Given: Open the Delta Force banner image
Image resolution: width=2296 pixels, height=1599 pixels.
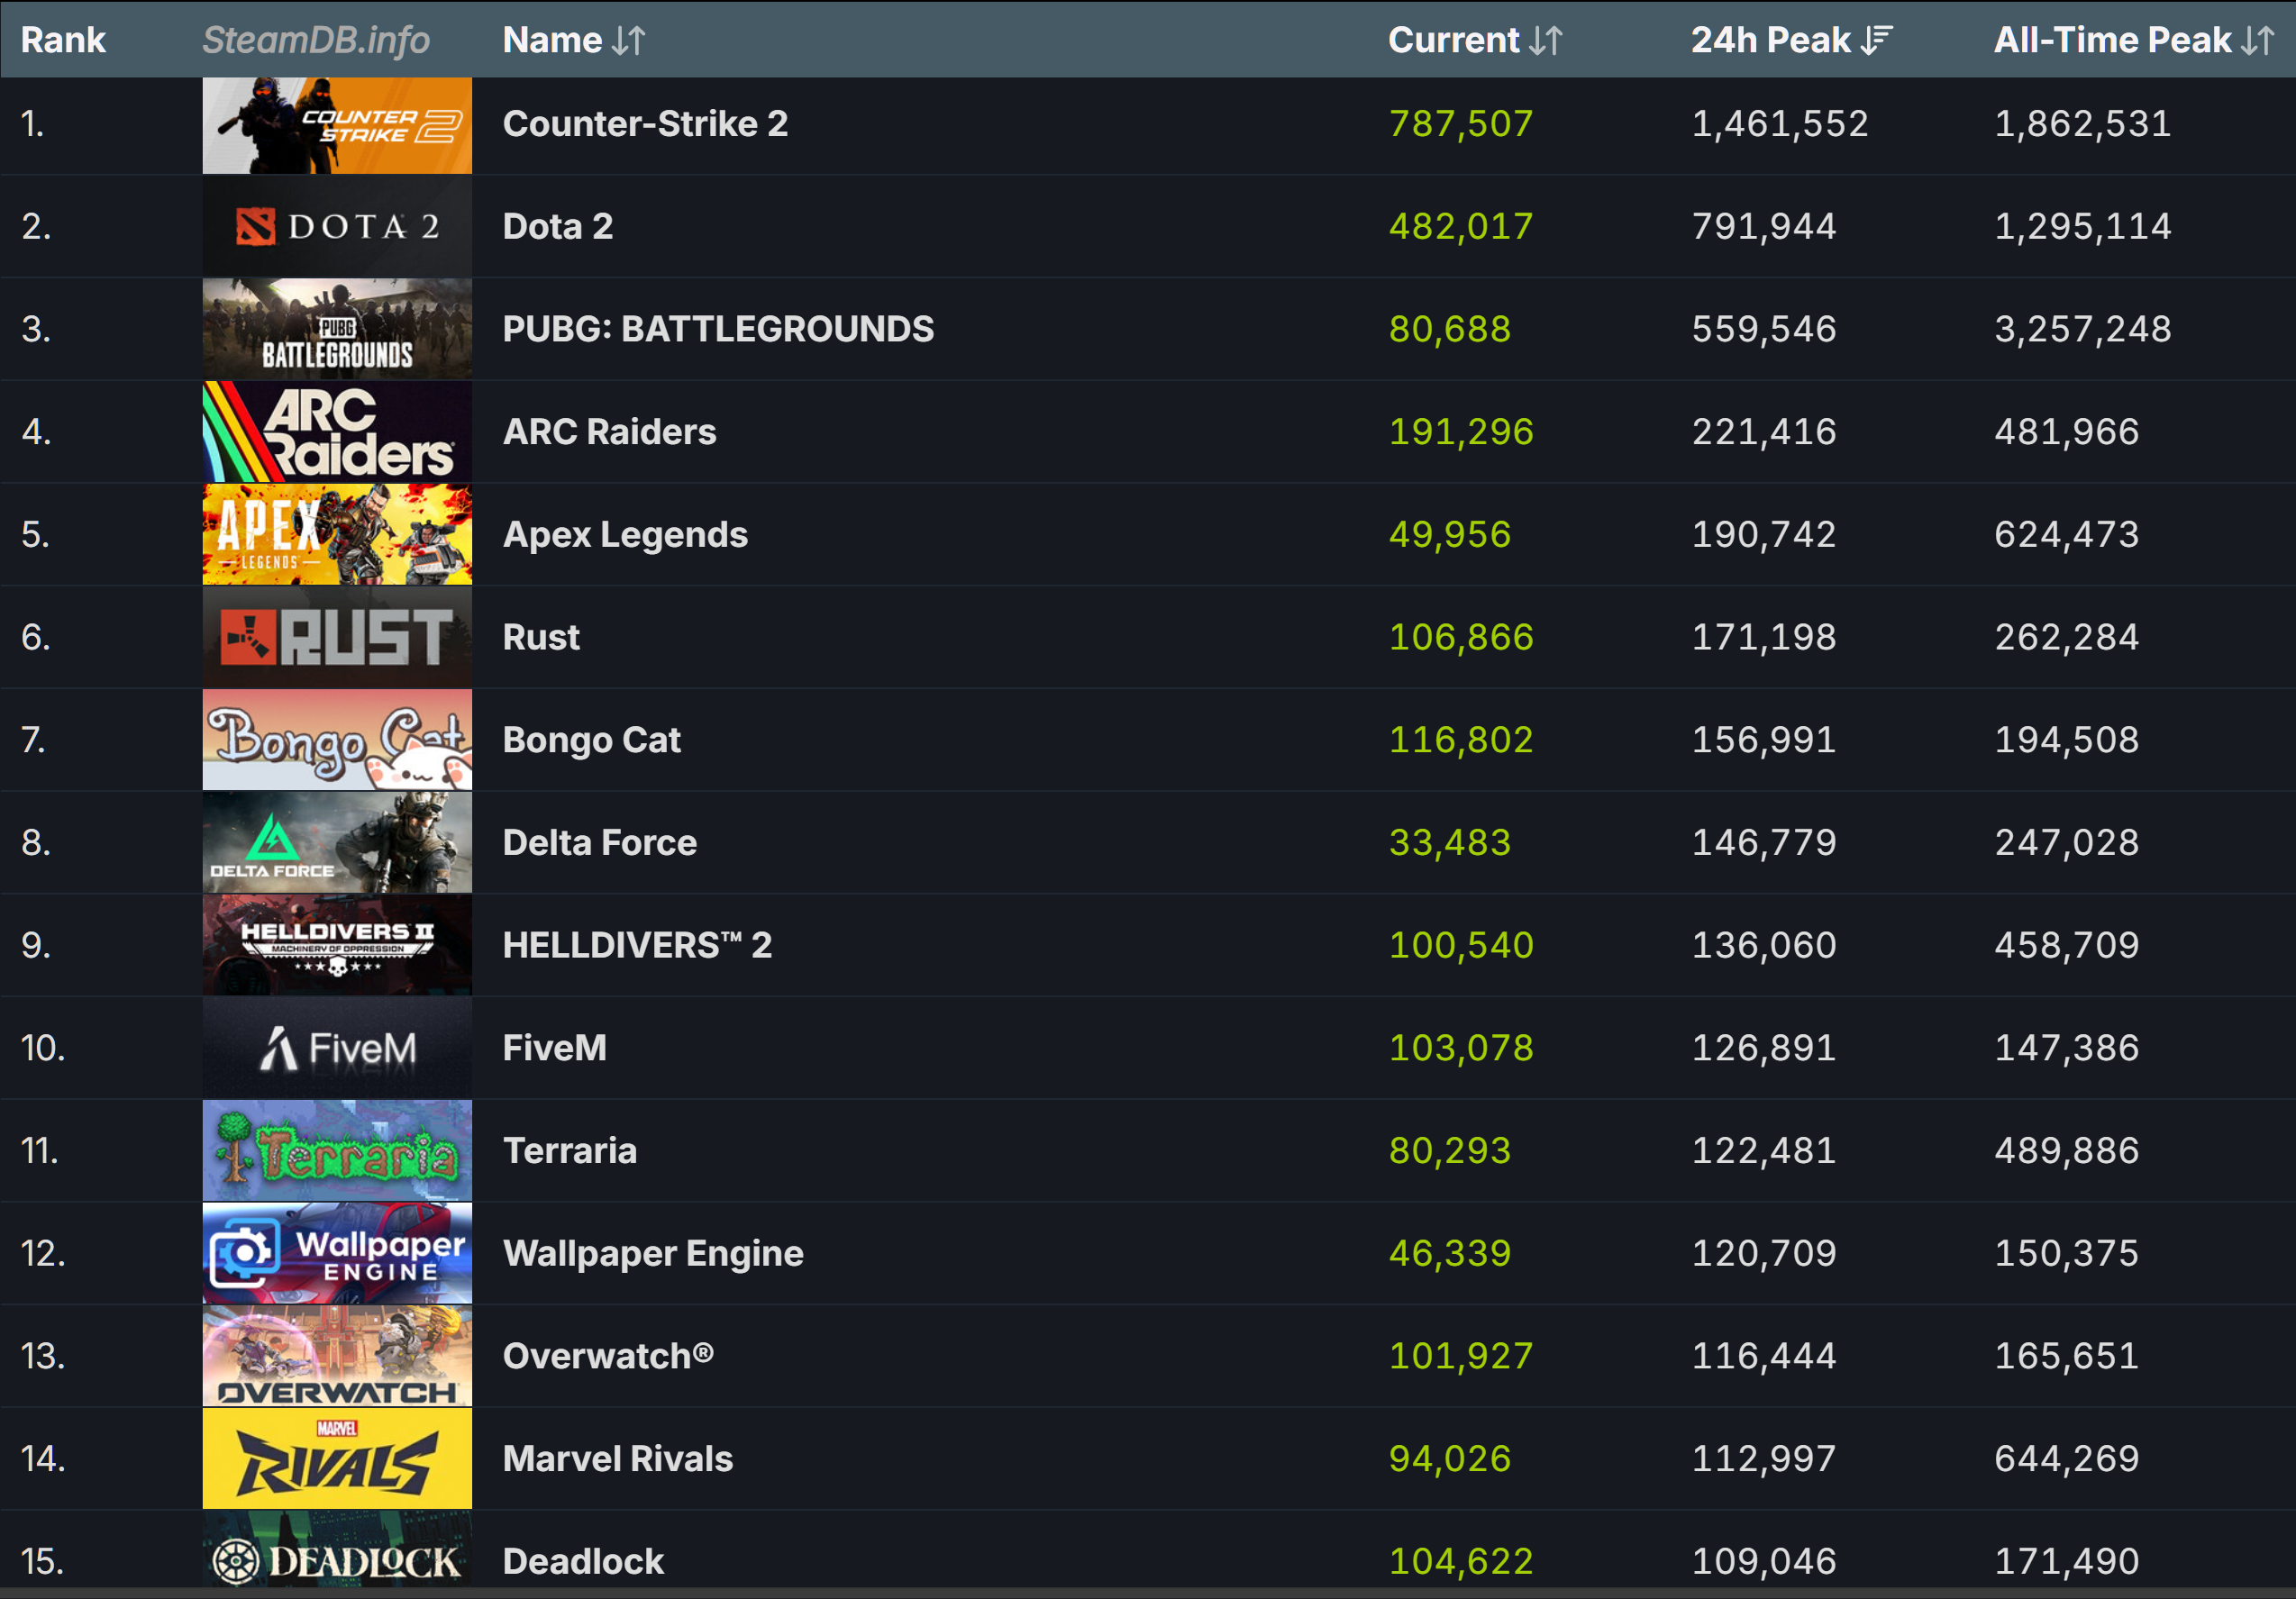Looking at the screenshot, I should pos(337,843).
